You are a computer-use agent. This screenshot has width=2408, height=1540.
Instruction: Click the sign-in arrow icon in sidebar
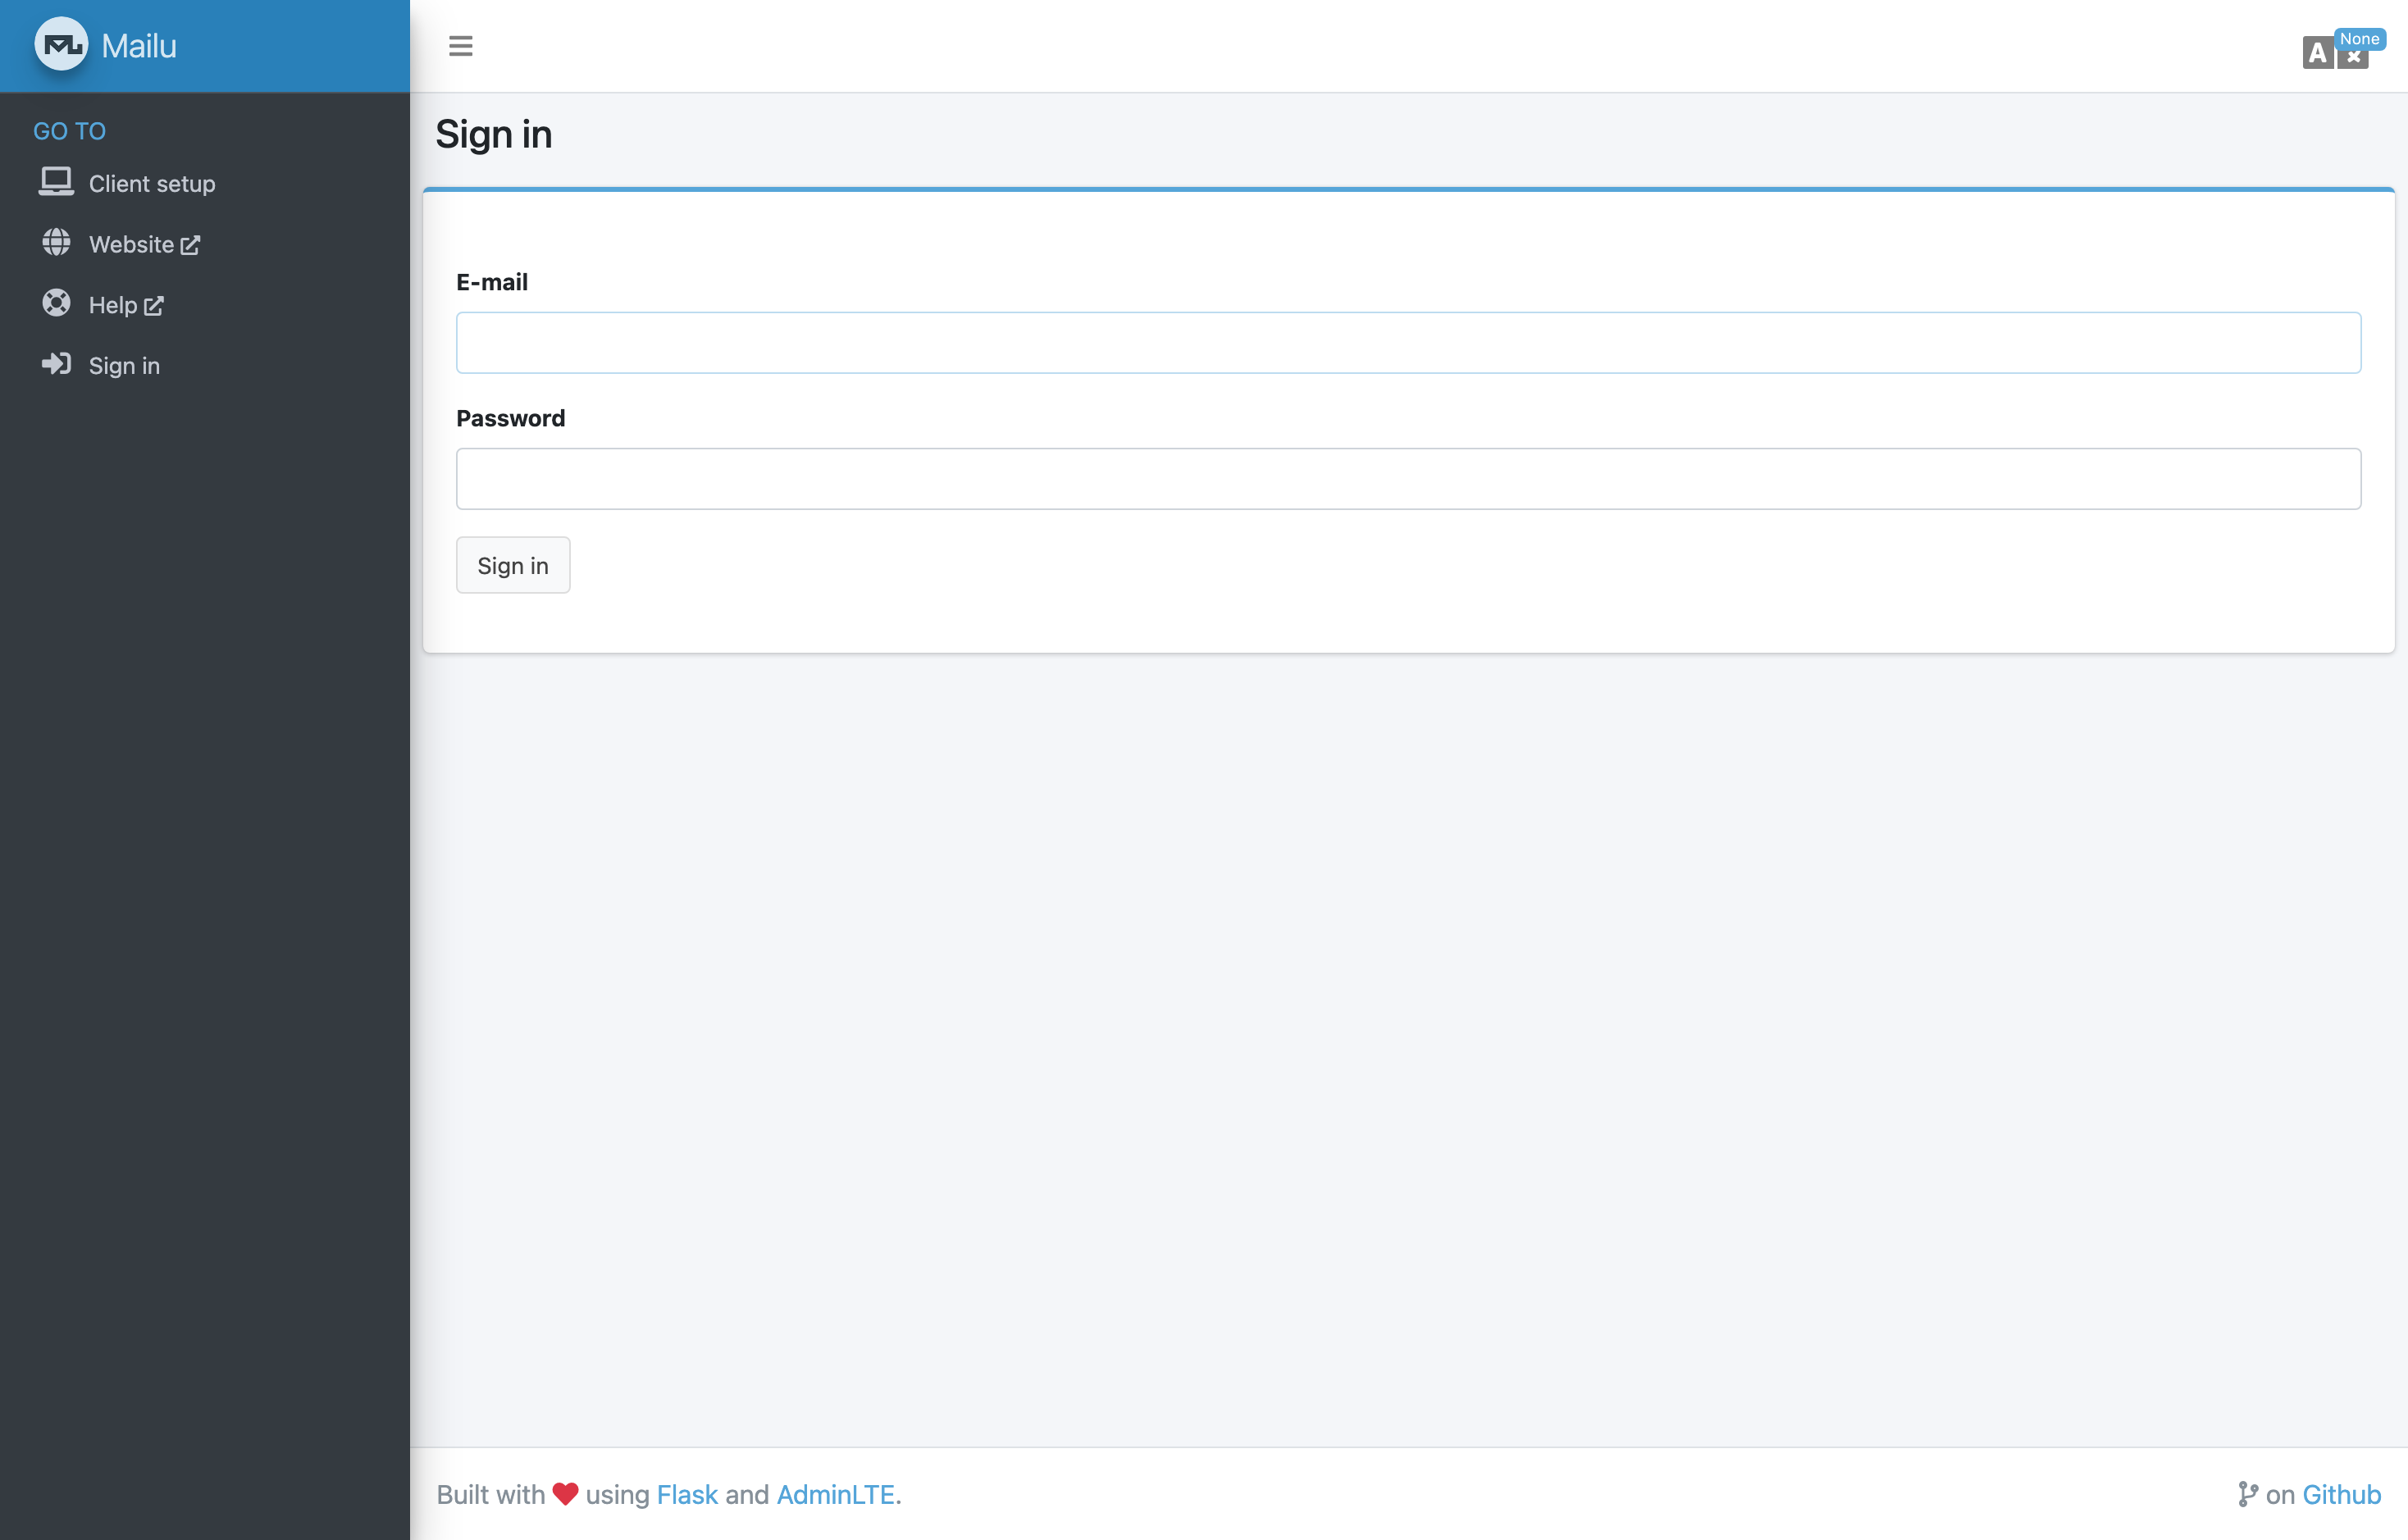click(x=56, y=364)
